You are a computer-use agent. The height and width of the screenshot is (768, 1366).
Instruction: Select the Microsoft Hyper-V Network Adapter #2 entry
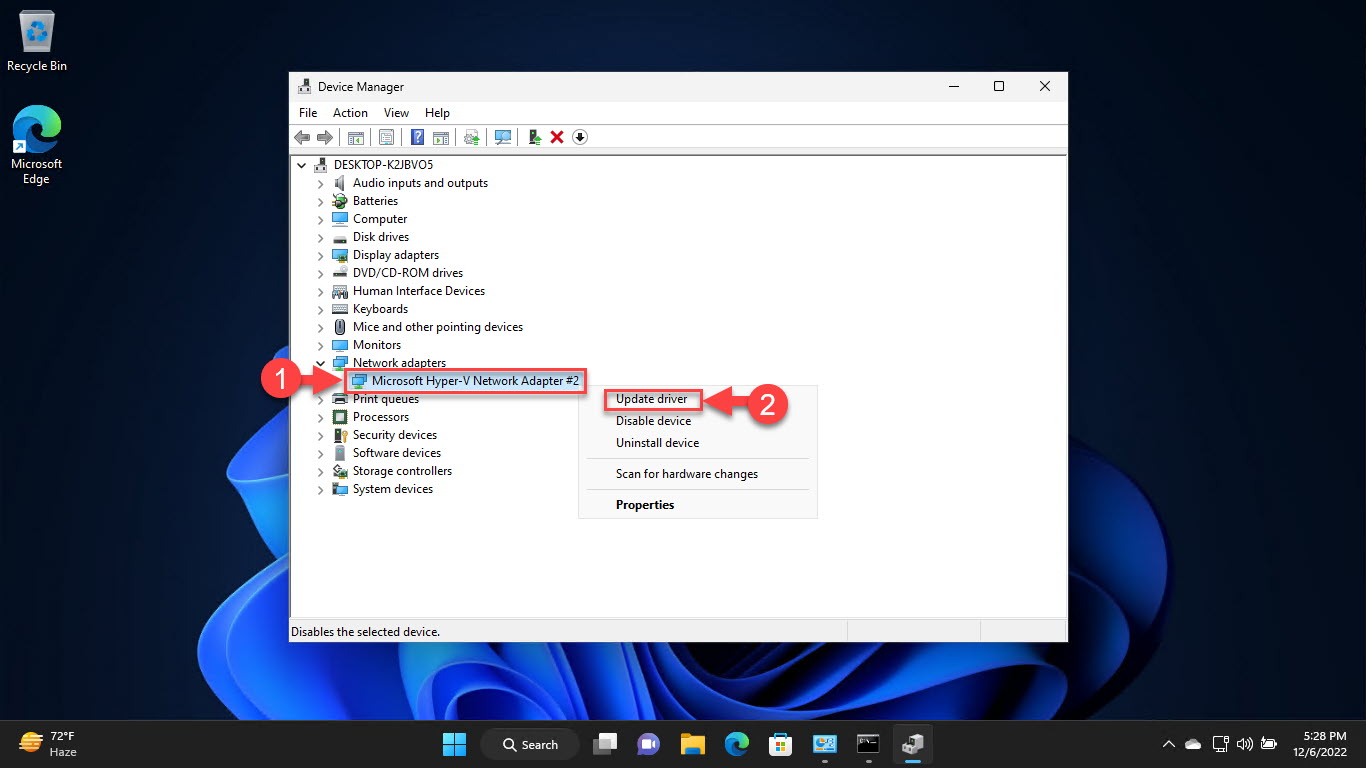(466, 381)
